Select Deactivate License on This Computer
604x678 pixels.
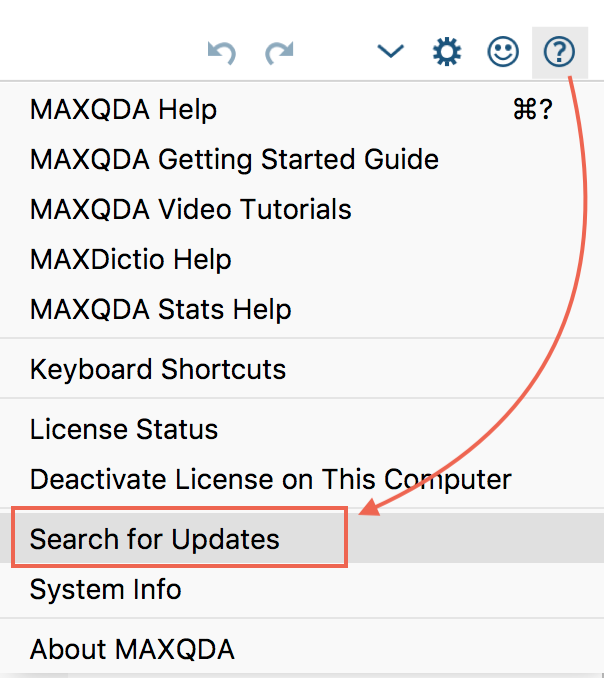(x=302, y=479)
